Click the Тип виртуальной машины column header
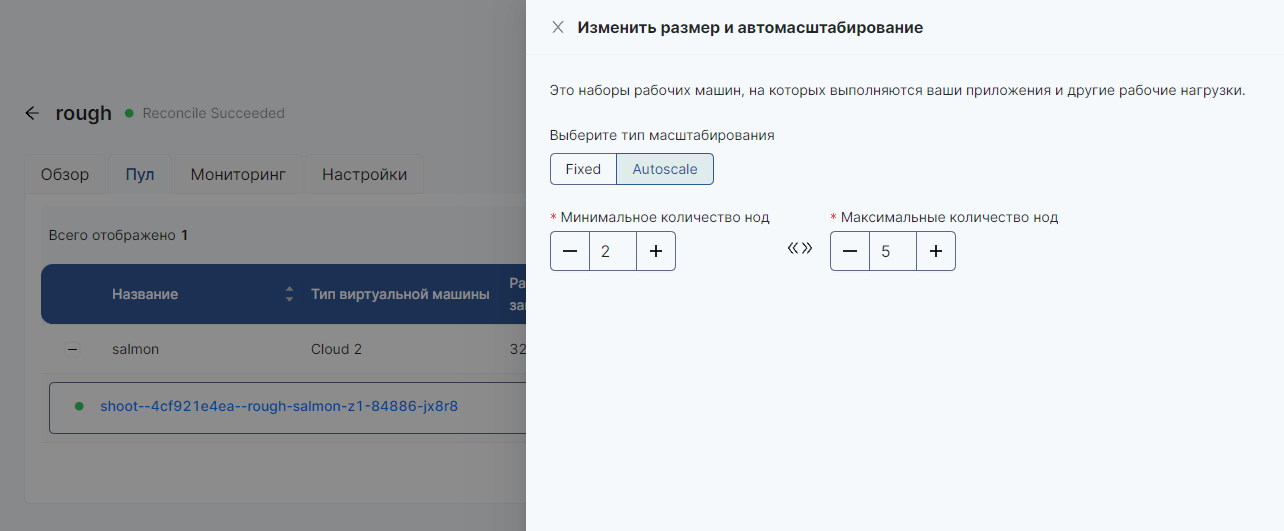1284x531 pixels. [x=400, y=294]
